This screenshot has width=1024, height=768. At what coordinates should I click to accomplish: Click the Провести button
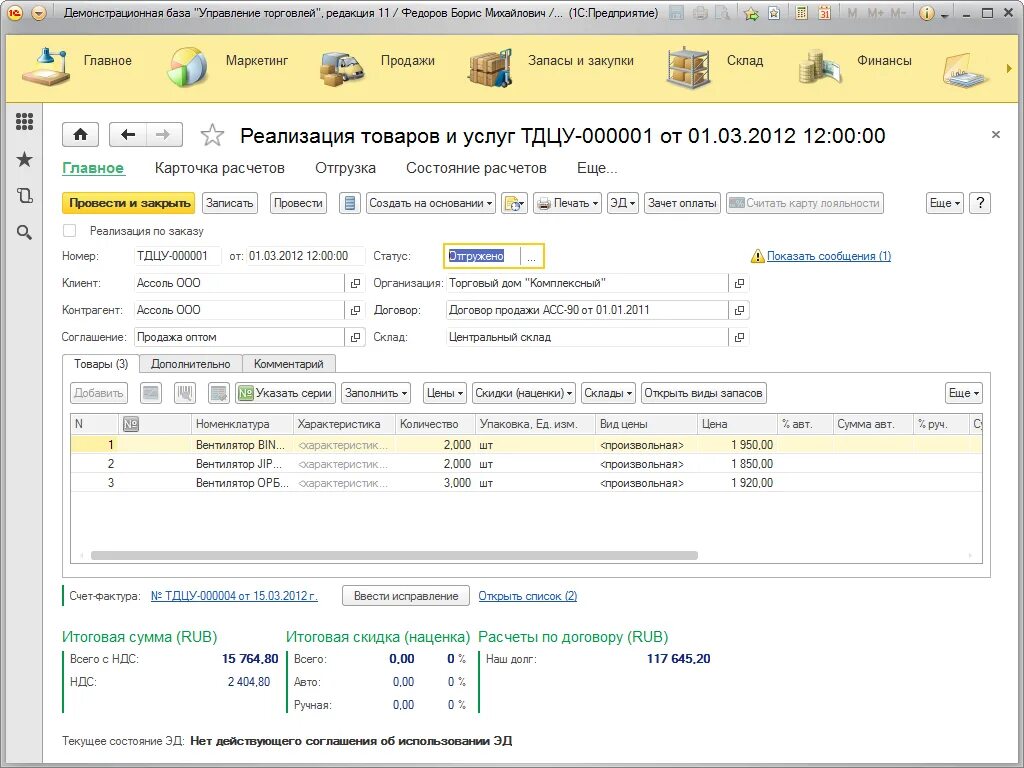(x=298, y=203)
